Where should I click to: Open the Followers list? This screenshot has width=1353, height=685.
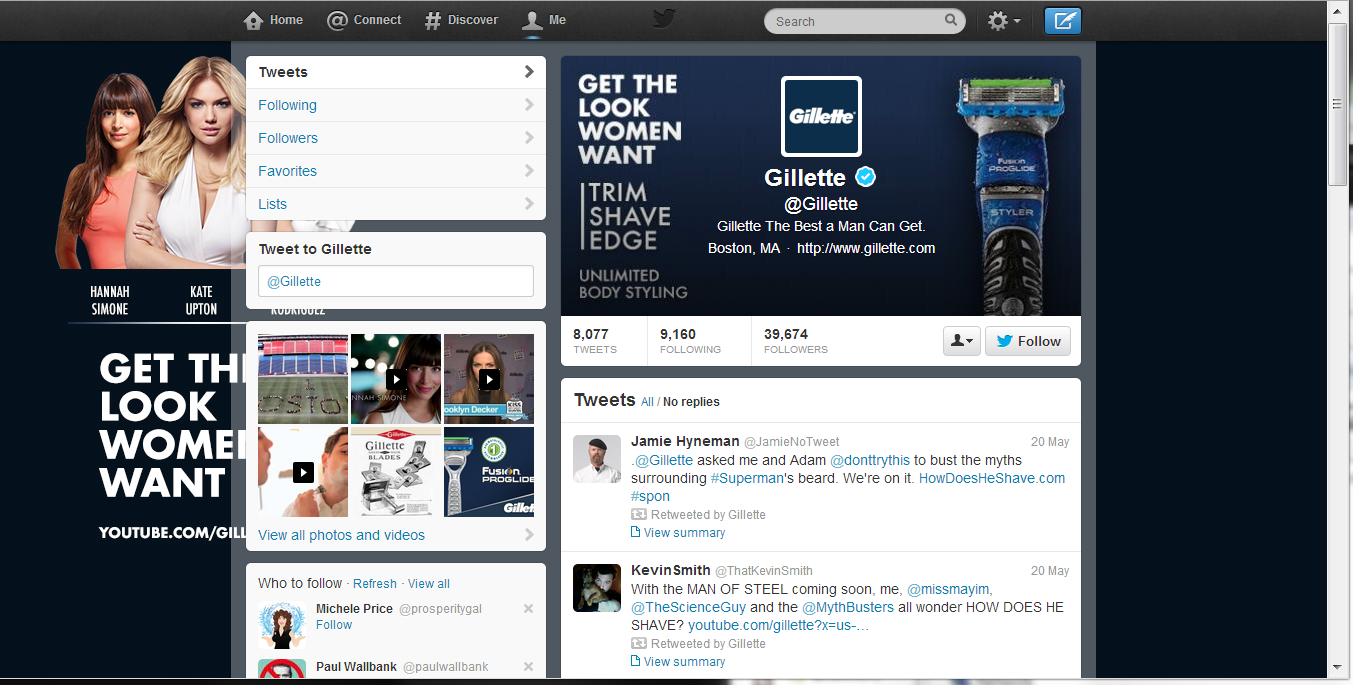coord(396,138)
